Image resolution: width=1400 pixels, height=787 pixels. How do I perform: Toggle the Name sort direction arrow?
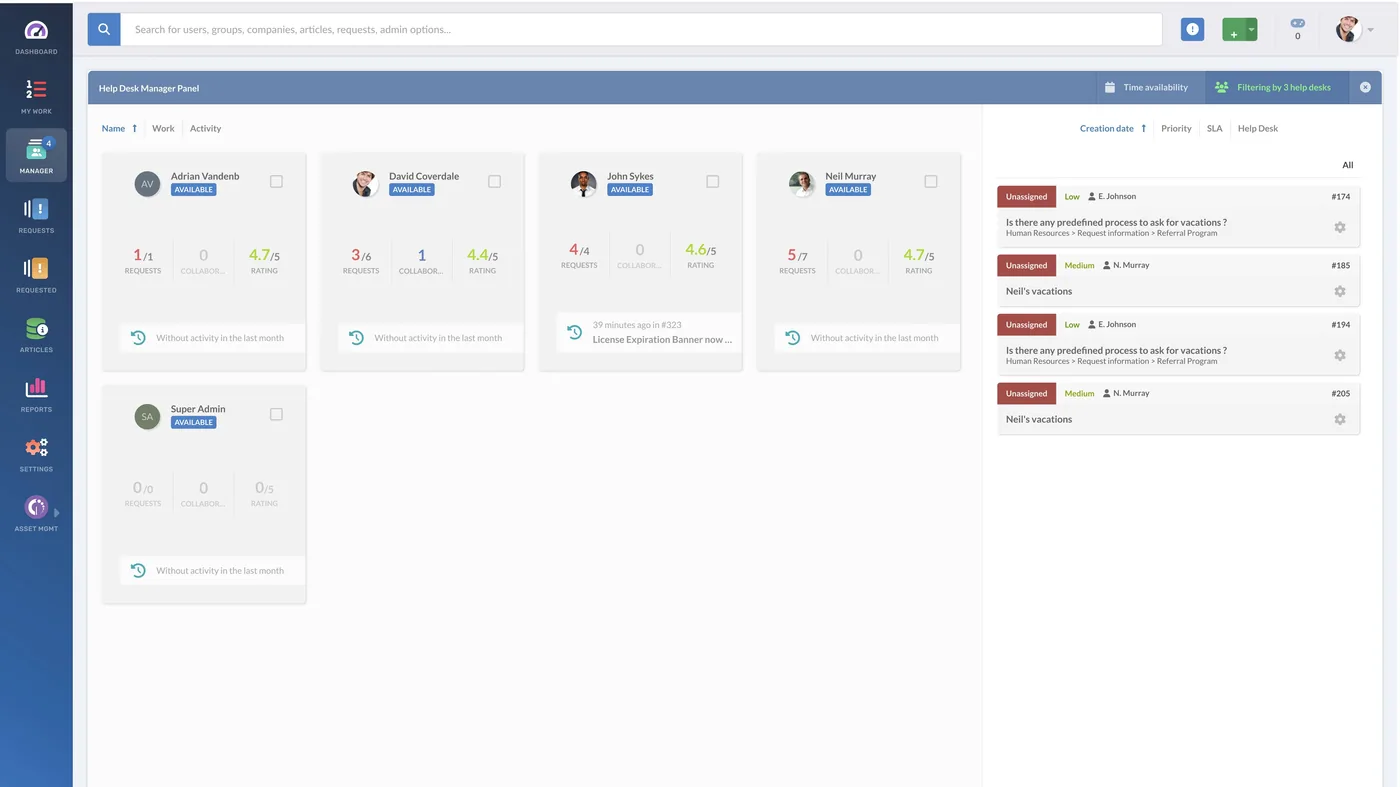(x=135, y=128)
